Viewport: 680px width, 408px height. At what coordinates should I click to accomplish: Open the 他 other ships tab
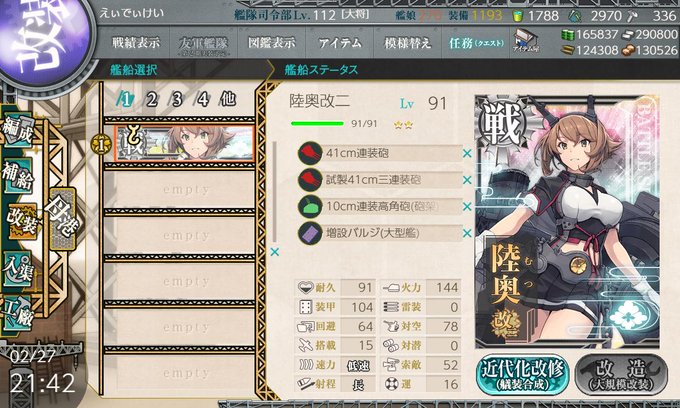point(228,99)
